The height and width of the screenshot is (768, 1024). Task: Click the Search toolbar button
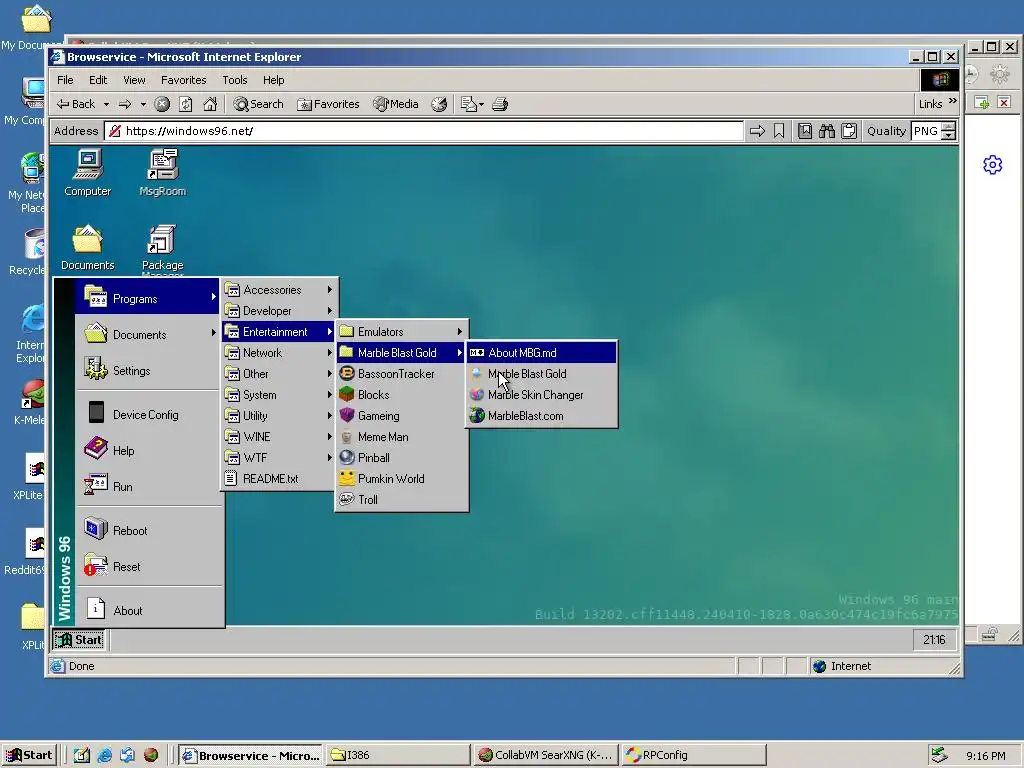tap(259, 104)
